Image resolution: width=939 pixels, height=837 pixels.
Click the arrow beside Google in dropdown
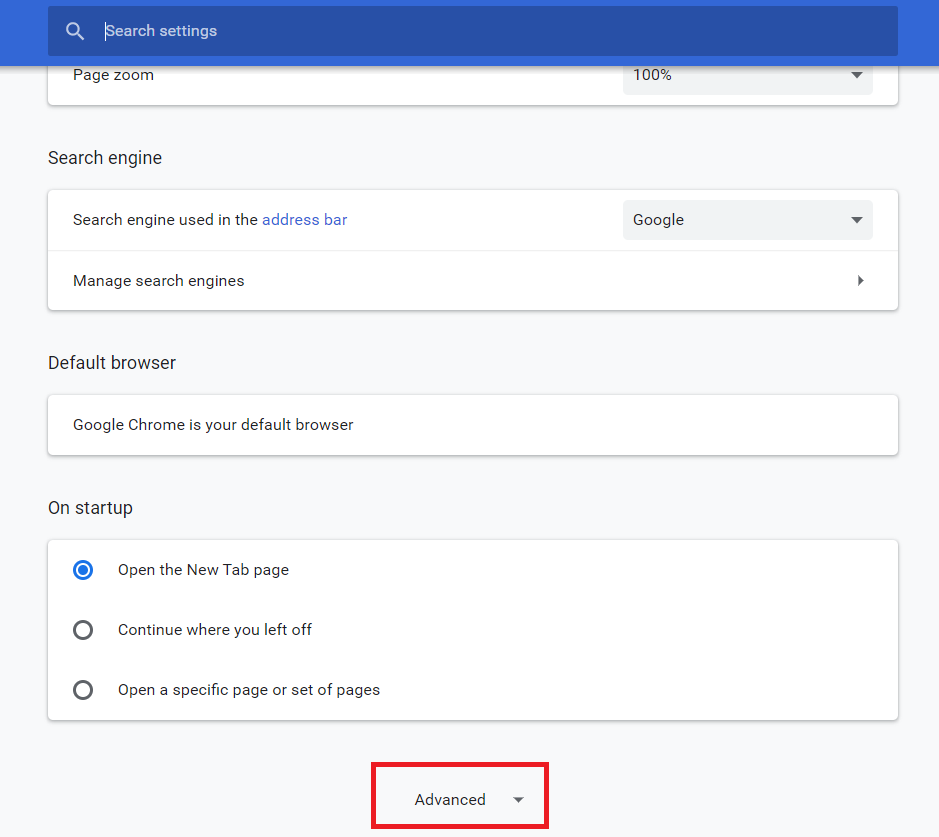click(857, 220)
